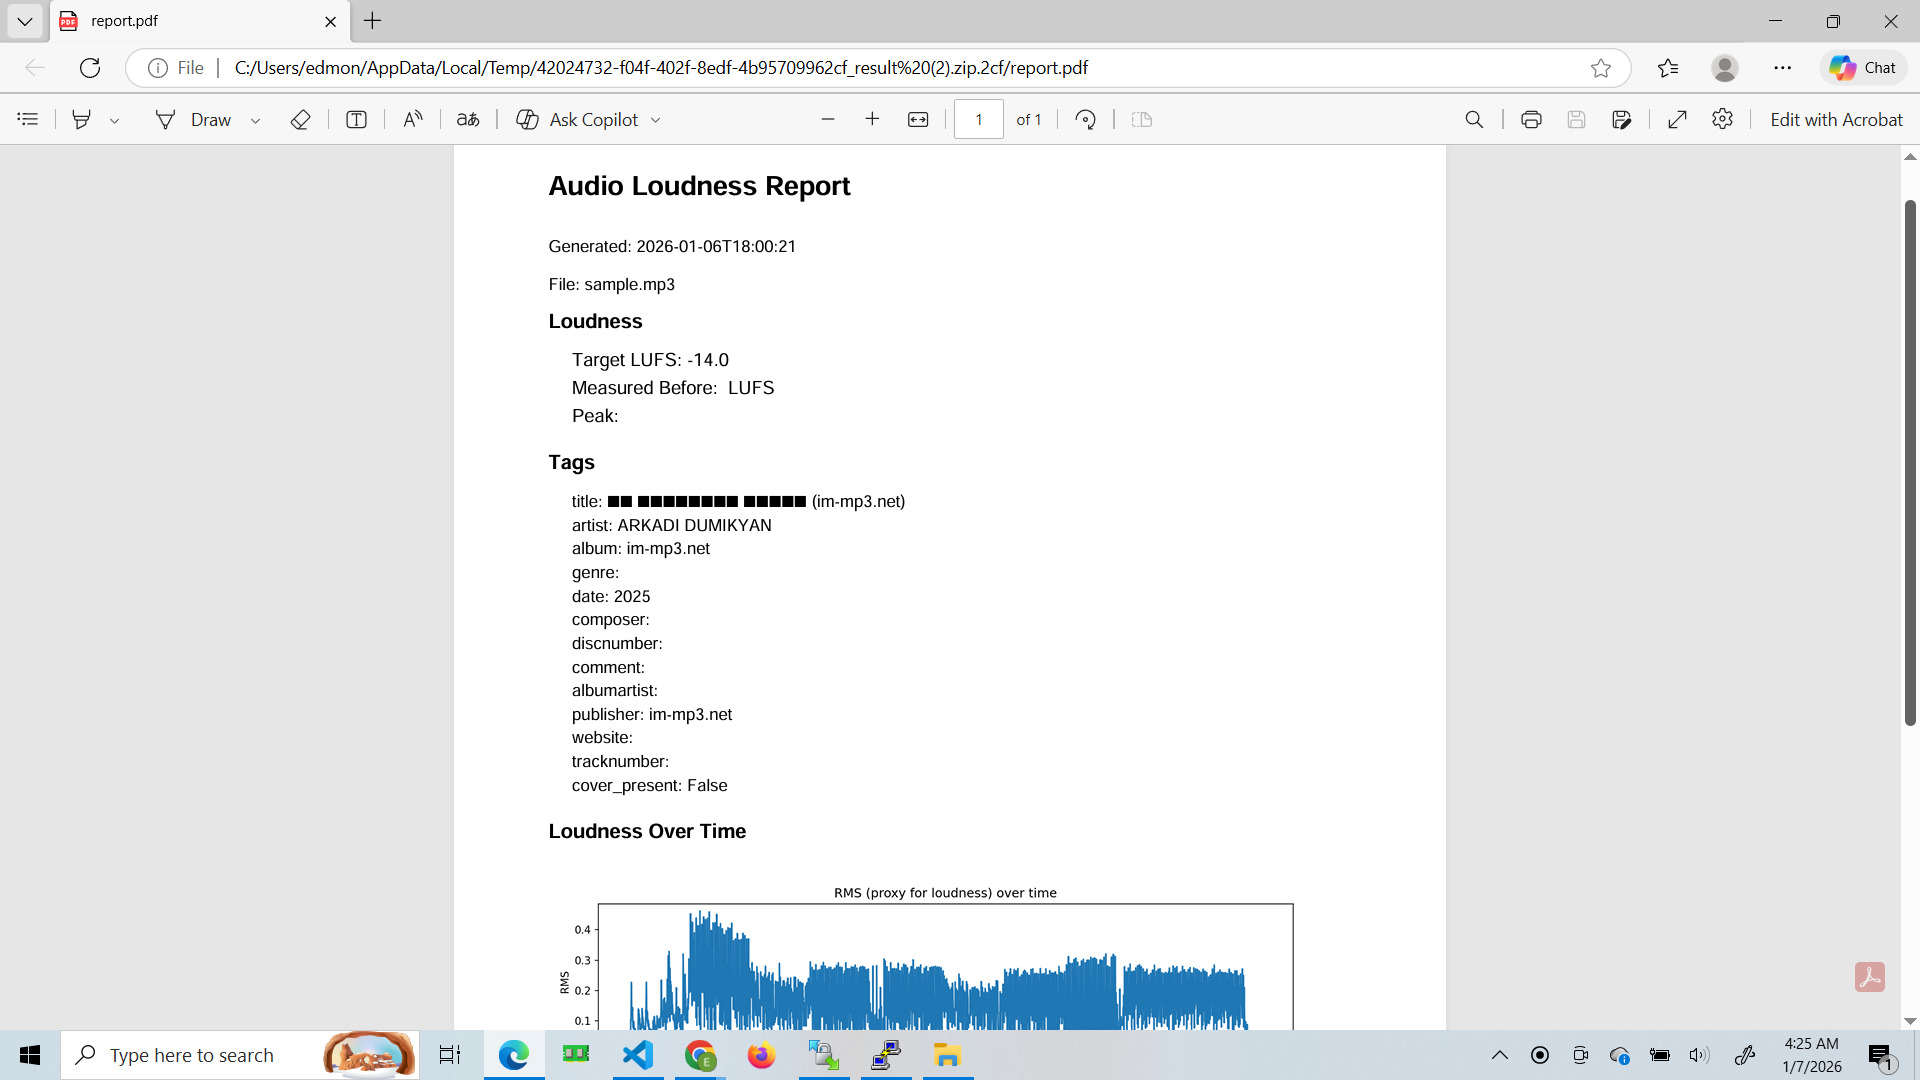Print the loudness report
The width and height of the screenshot is (1920, 1080).
(x=1531, y=119)
